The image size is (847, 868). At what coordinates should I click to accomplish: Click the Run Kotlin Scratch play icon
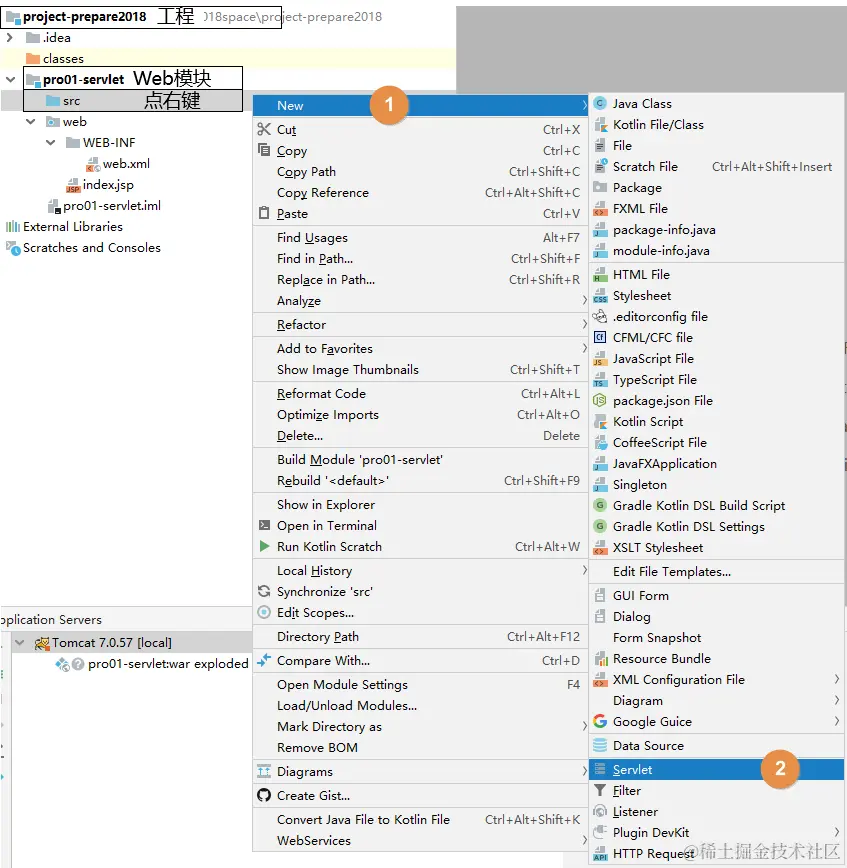pos(264,546)
